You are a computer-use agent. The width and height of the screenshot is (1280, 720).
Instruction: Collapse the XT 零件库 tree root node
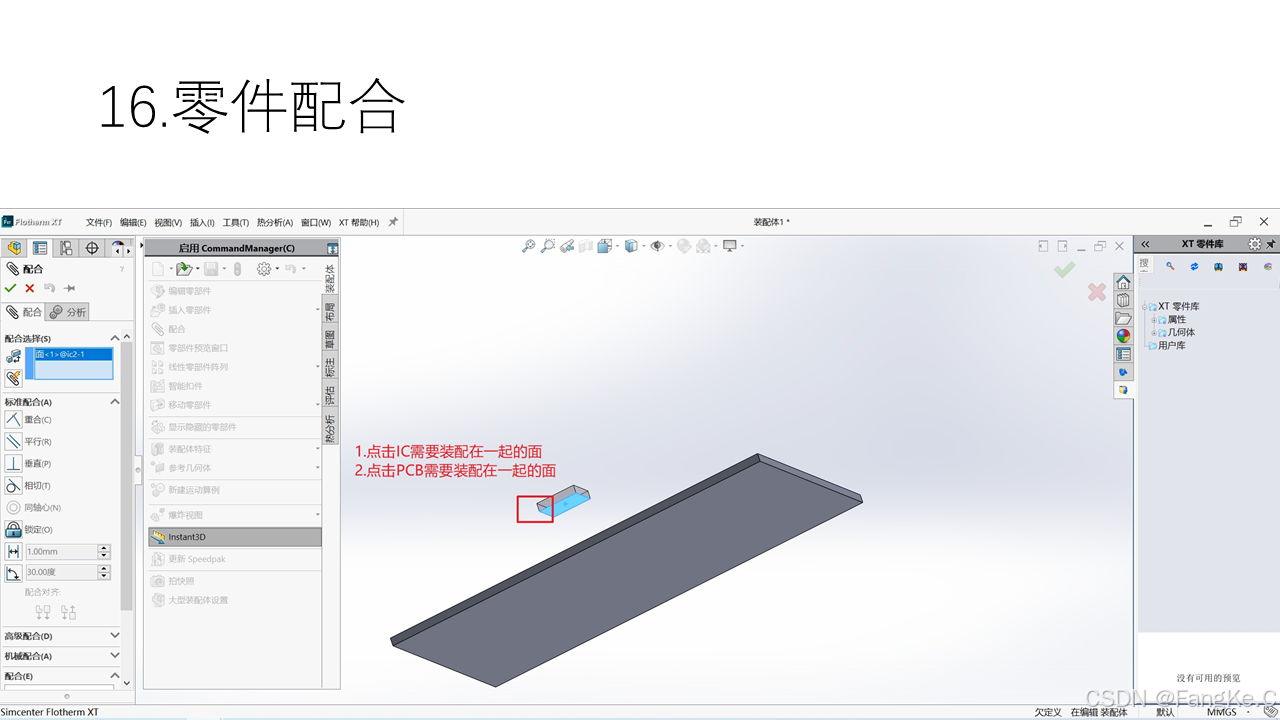tap(1145, 307)
